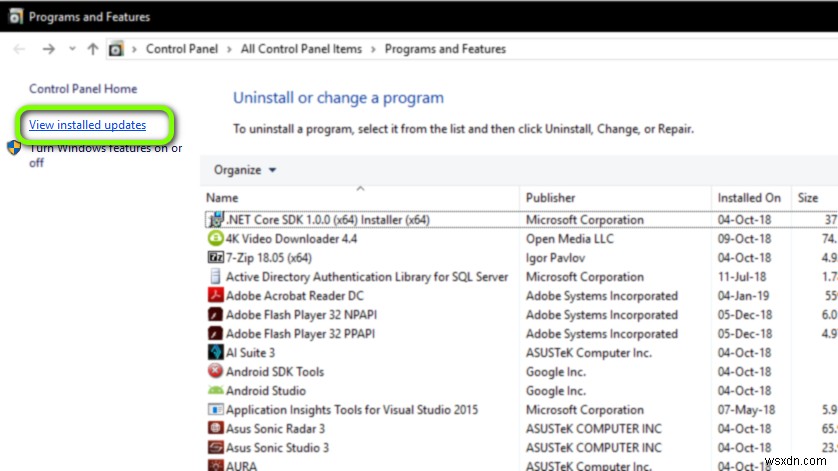
Task: Click the Application Insights Tools icon
Action: pyautogui.click(x=215, y=410)
